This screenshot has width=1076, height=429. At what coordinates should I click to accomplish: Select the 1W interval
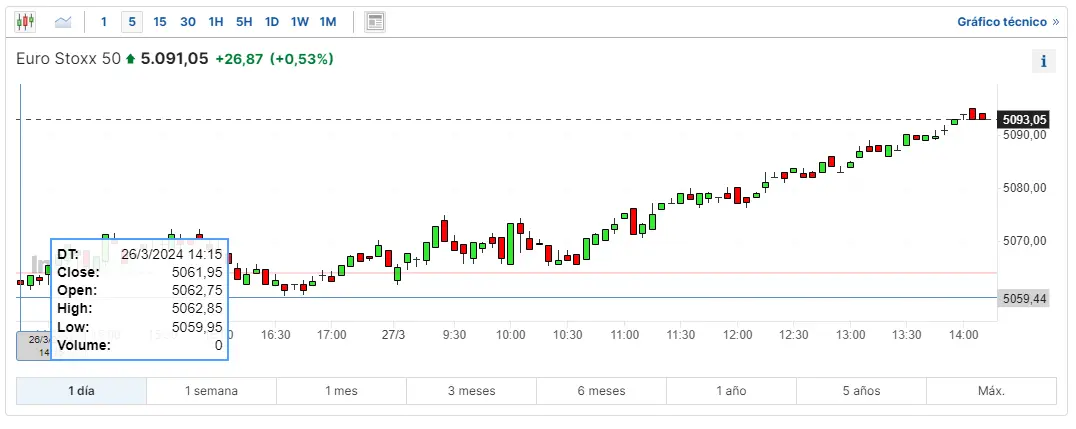point(300,22)
